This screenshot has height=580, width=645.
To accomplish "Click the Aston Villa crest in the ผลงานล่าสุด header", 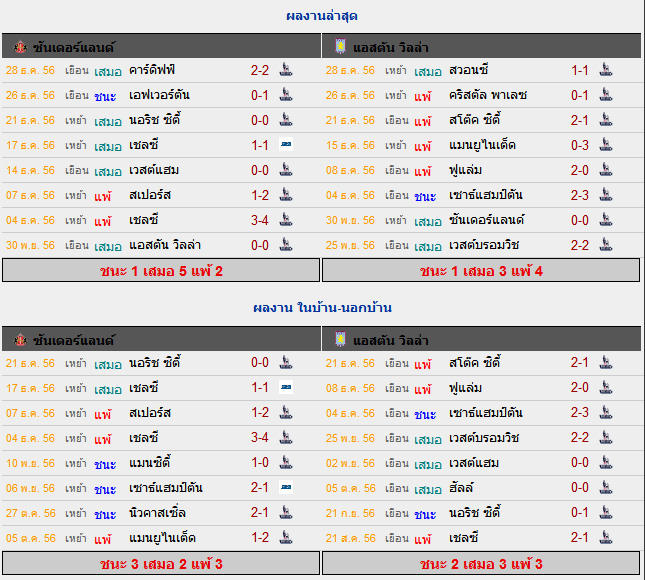I will pos(340,46).
